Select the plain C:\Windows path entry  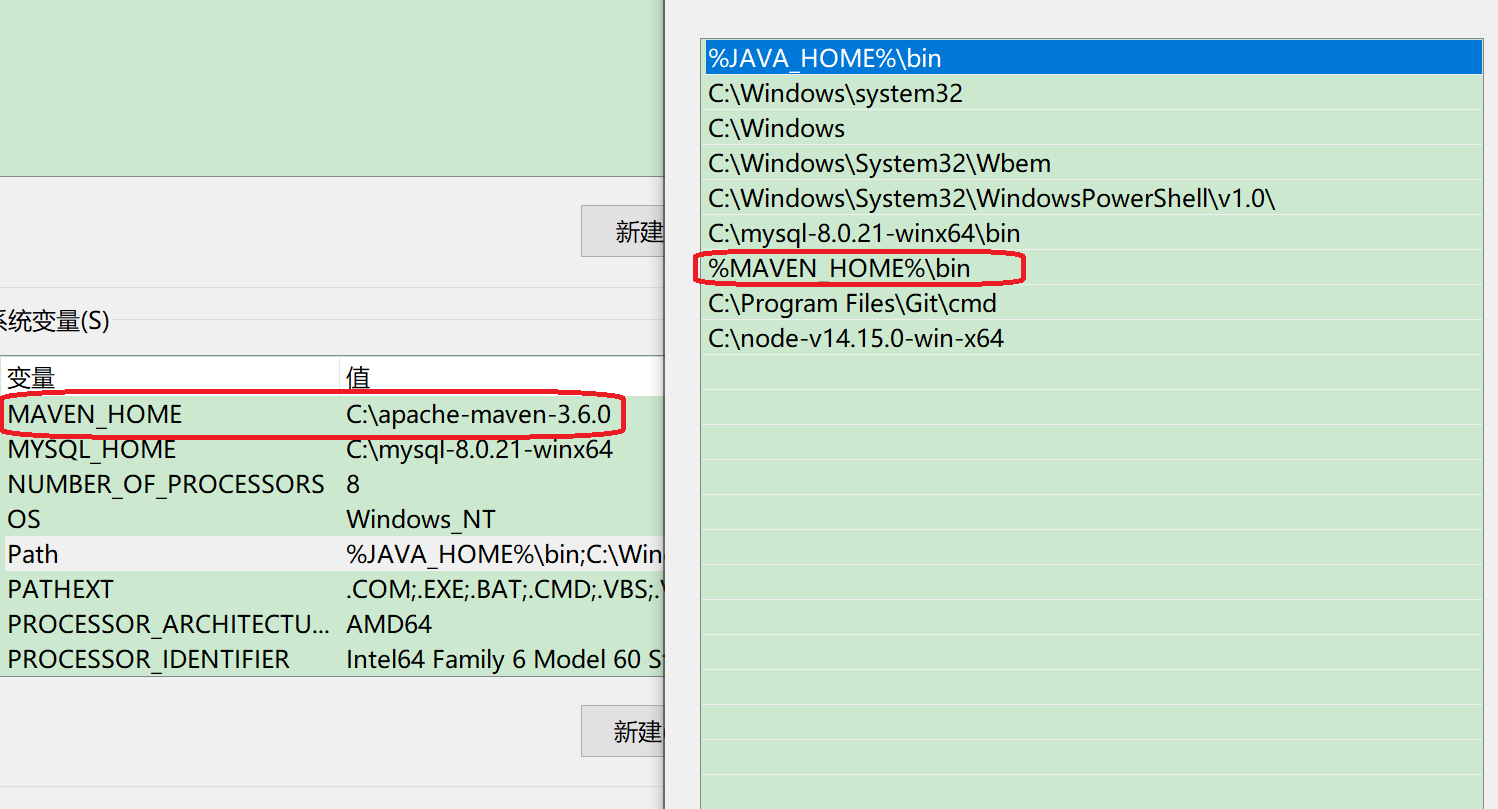click(x=777, y=129)
